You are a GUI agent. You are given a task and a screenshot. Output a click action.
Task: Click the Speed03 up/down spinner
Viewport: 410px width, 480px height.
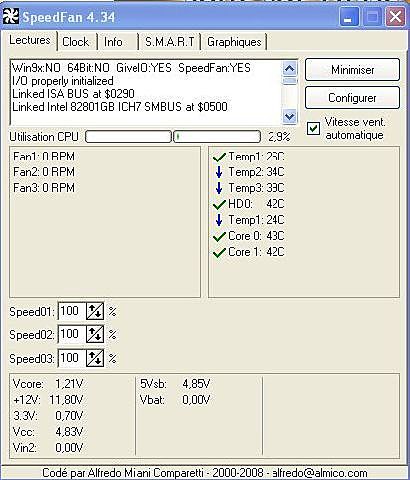(95, 358)
